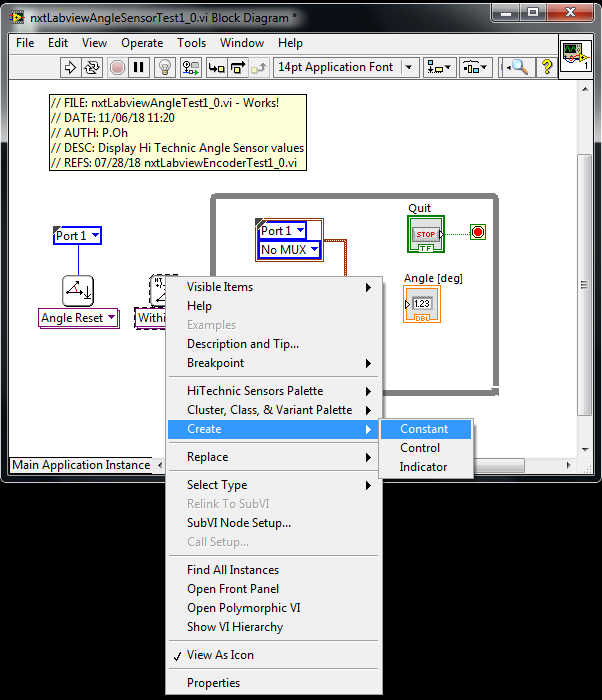
Task: Open the Window menu
Action: point(242,43)
